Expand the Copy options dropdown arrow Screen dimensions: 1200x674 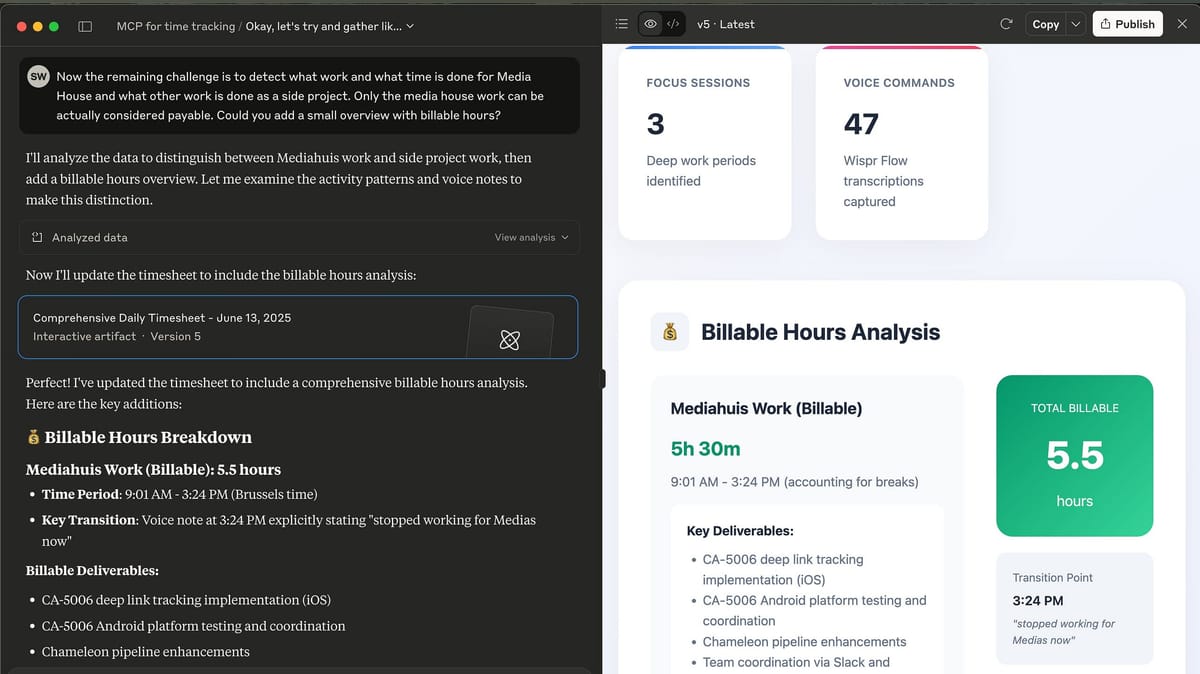[x=1076, y=24]
